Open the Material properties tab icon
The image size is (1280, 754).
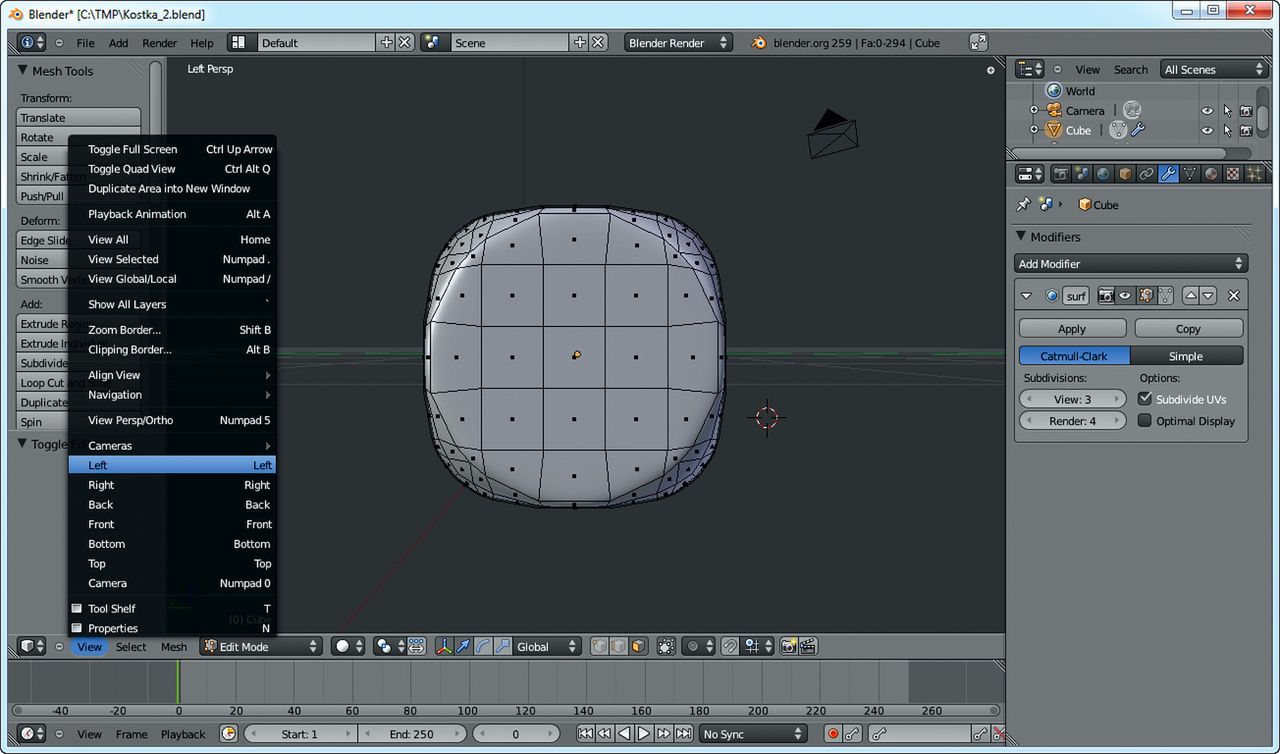click(1211, 174)
